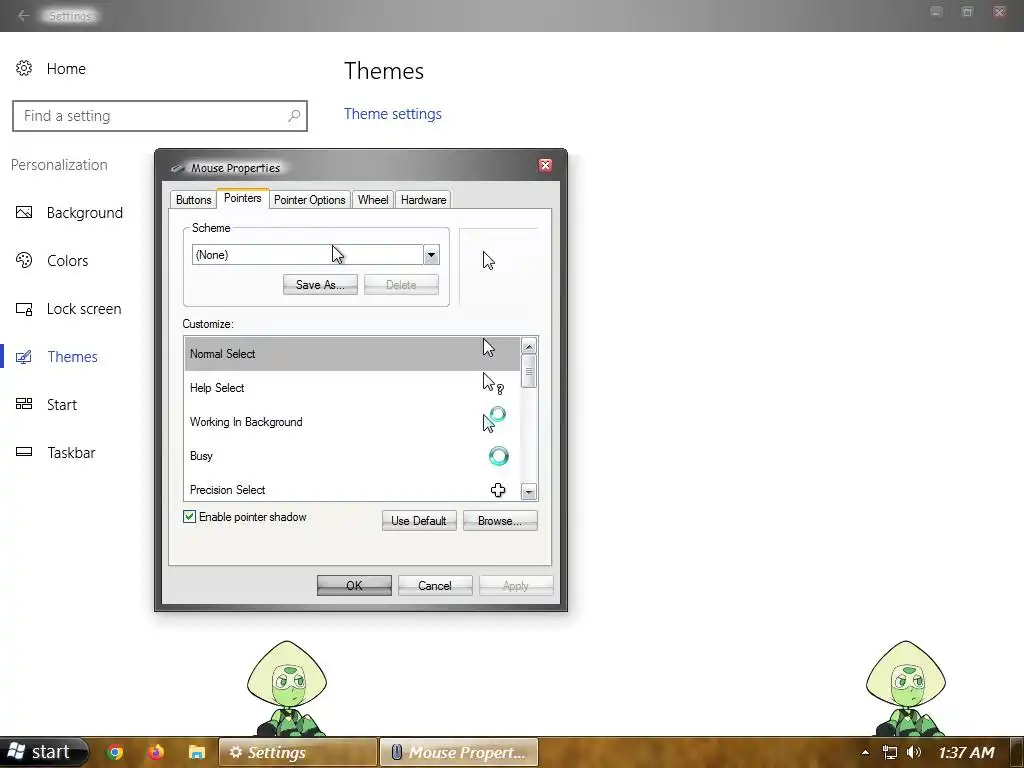Open File Explorer from the taskbar
1024x768 pixels.
[197, 752]
